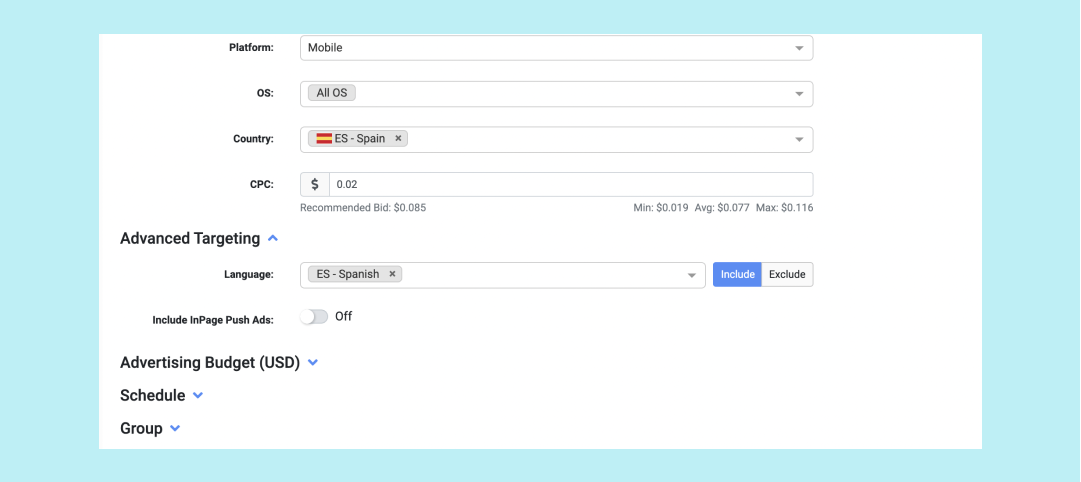
Task: Click the Advanced Targeting heading text
Action: (190, 239)
